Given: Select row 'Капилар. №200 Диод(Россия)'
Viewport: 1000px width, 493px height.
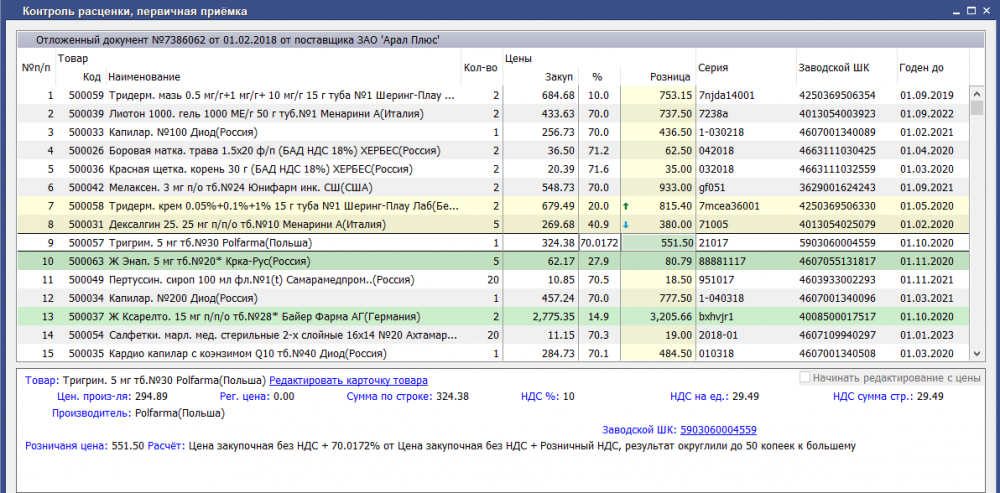Looking at the screenshot, I should coord(494,298).
